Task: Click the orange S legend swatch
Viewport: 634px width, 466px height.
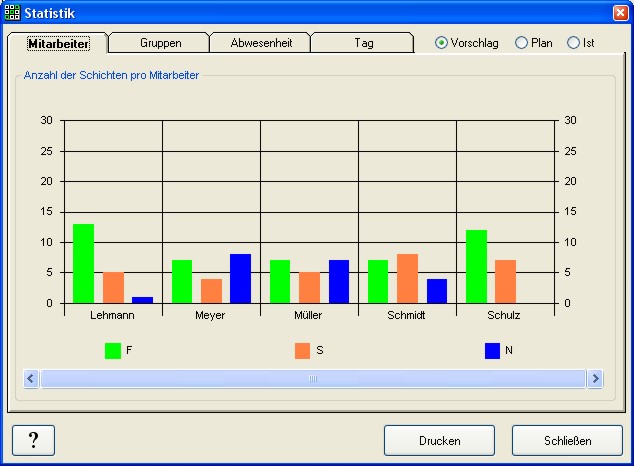Action: point(303,351)
